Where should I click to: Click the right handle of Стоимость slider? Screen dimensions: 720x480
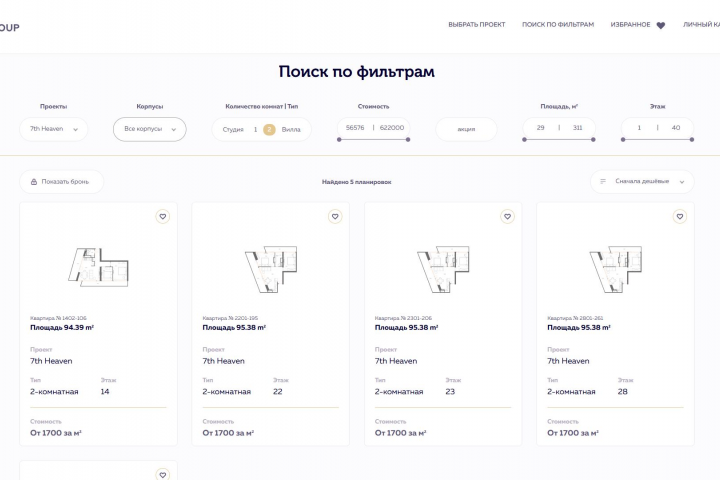[x=408, y=140]
